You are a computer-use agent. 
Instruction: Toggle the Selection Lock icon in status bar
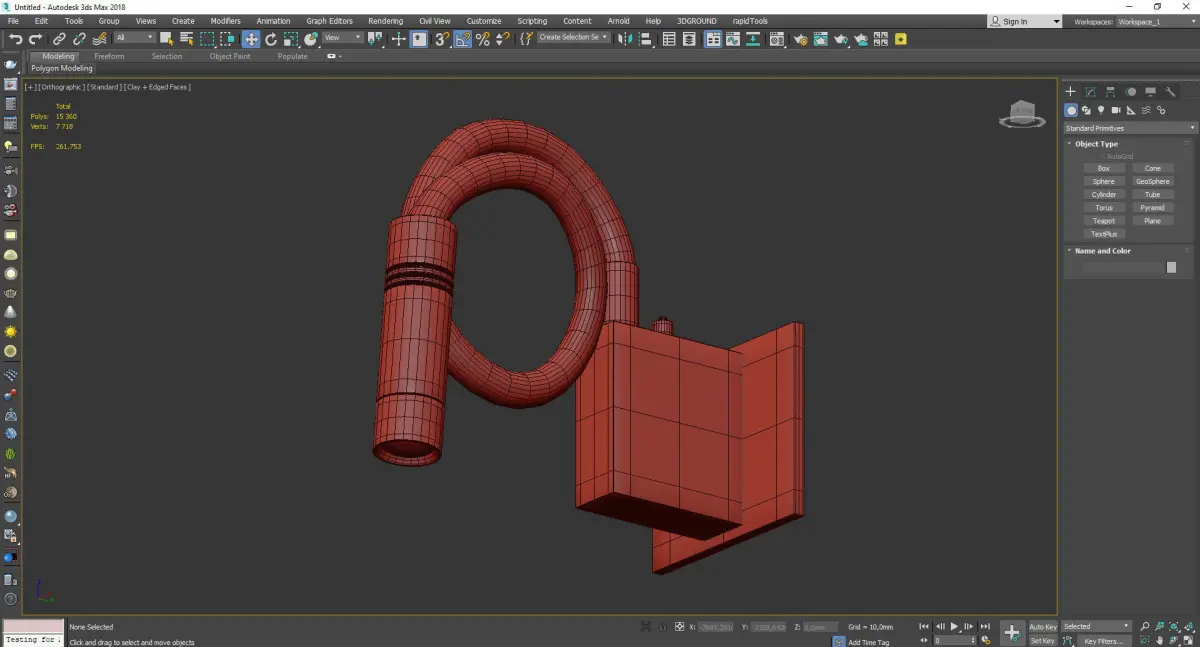661,627
